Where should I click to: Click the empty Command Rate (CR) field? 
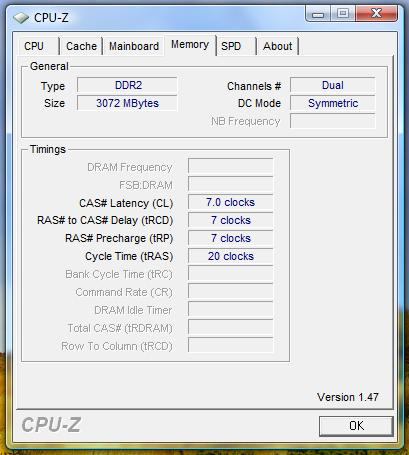tap(231, 292)
